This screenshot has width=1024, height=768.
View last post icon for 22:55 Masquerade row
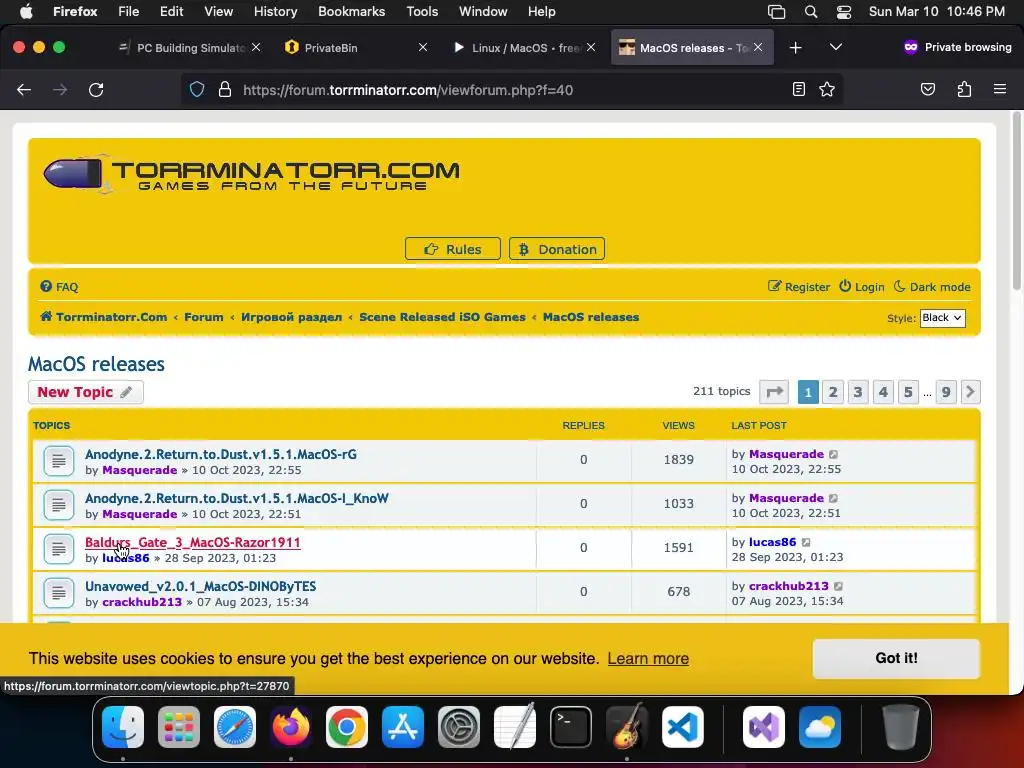[833, 454]
